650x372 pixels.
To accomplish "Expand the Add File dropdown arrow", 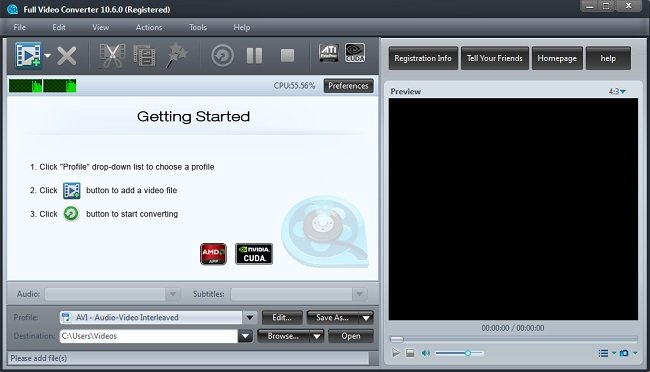I will coord(48,55).
